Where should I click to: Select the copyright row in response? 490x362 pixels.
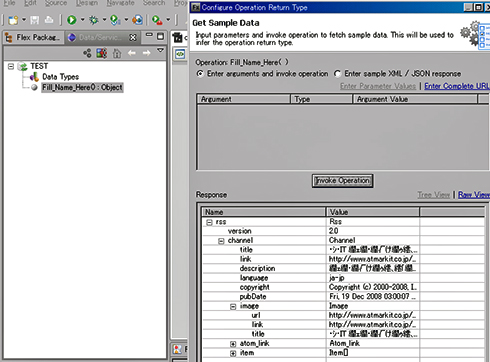(343, 287)
